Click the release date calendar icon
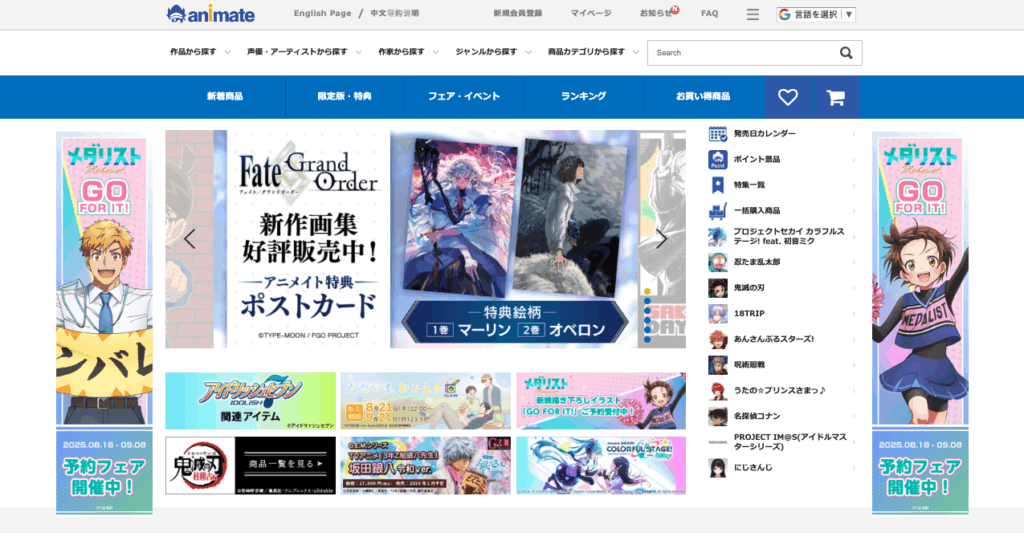This screenshot has height=541, width=1024. pos(718,134)
